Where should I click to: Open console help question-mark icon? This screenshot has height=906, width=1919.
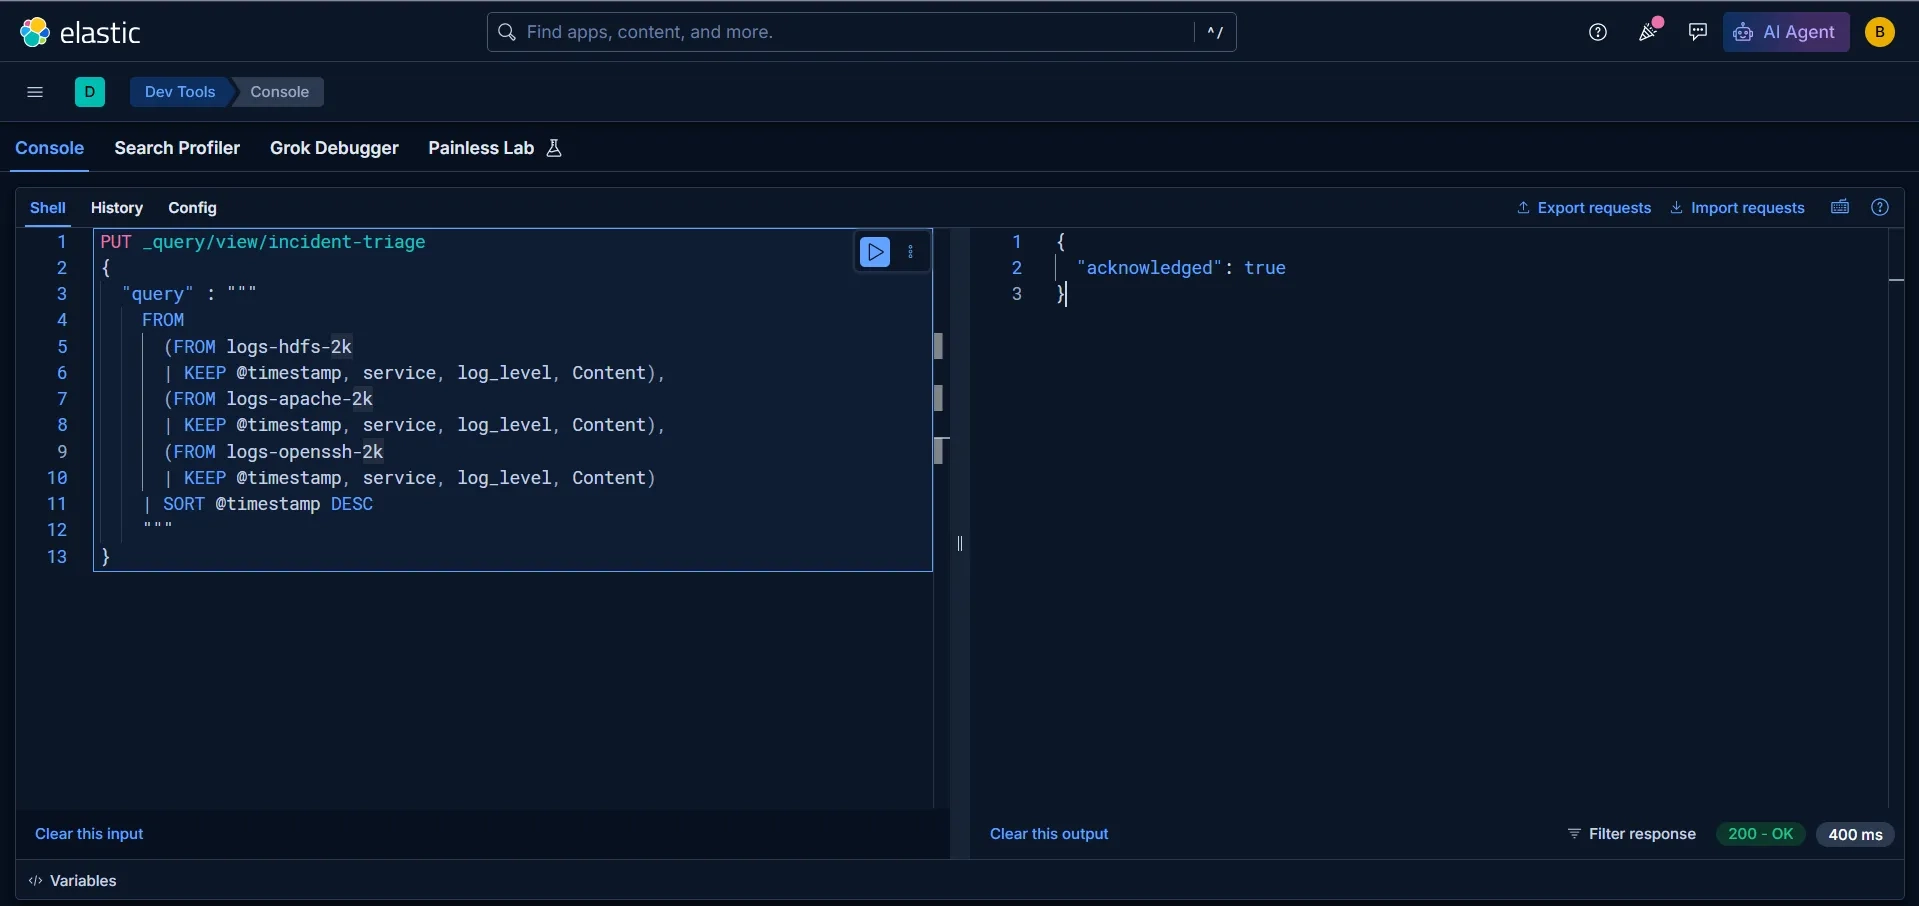coord(1880,207)
